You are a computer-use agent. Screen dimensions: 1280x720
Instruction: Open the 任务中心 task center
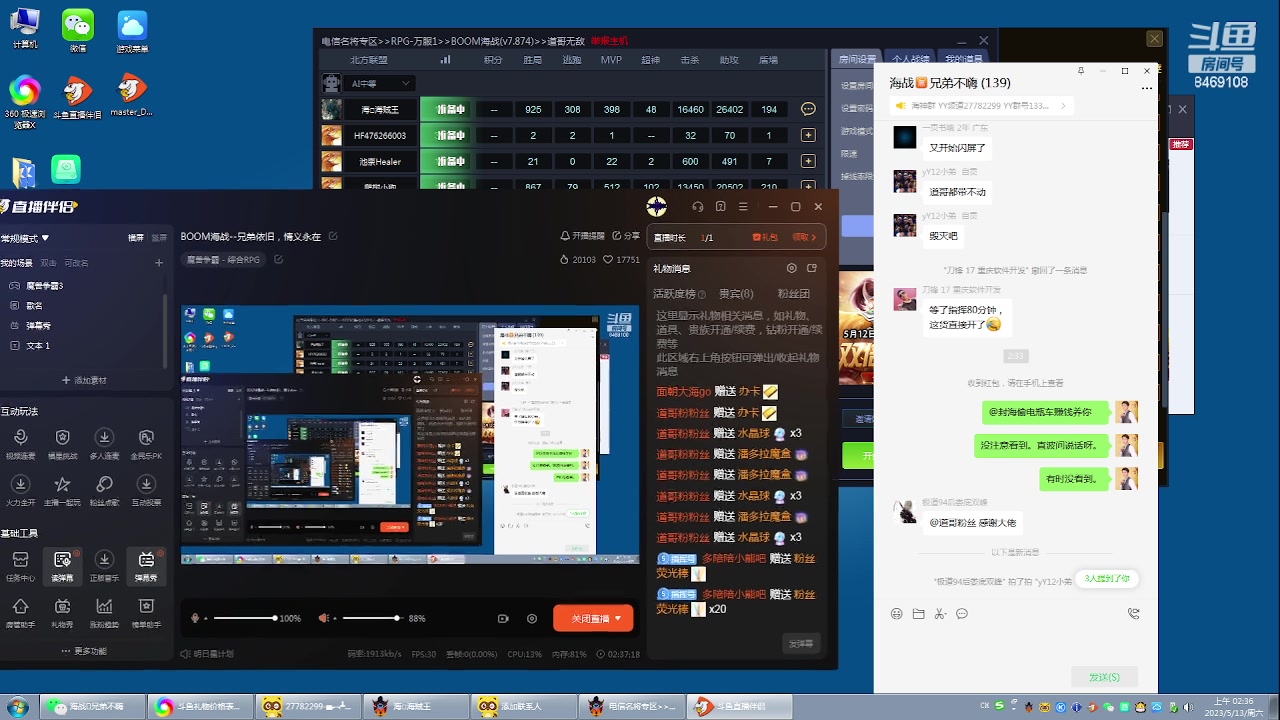(x=20, y=566)
